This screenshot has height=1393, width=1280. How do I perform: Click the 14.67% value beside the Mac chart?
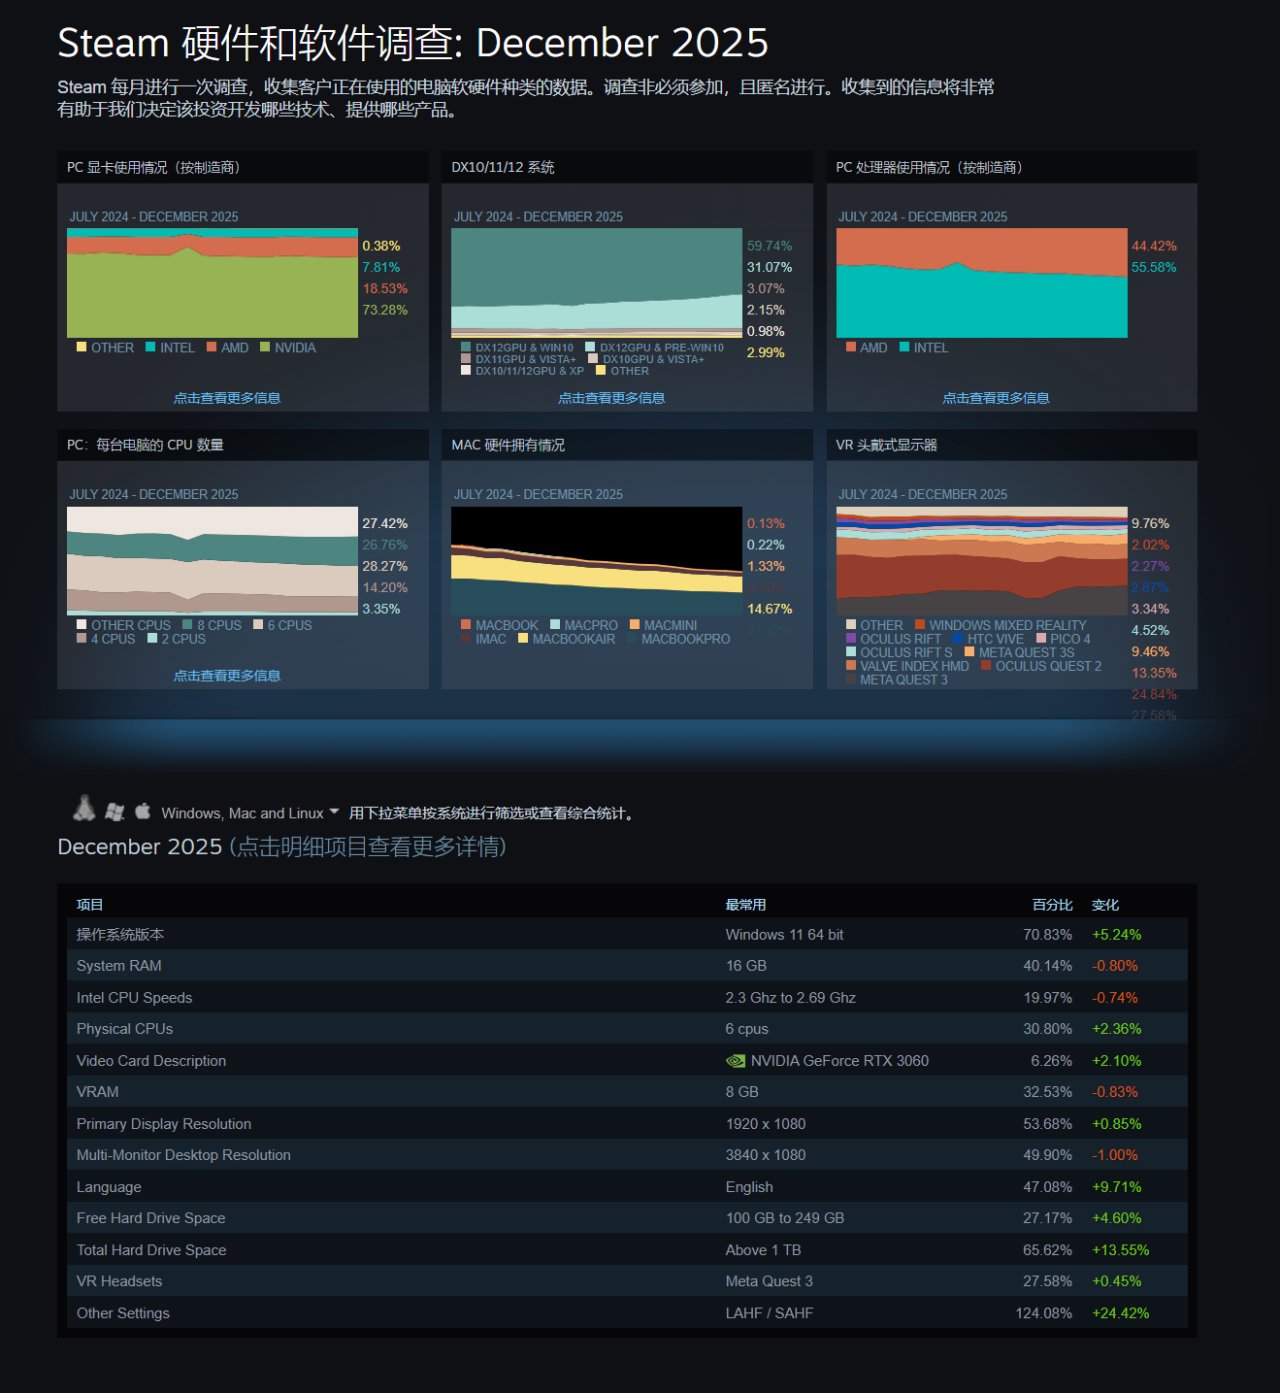[769, 609]
